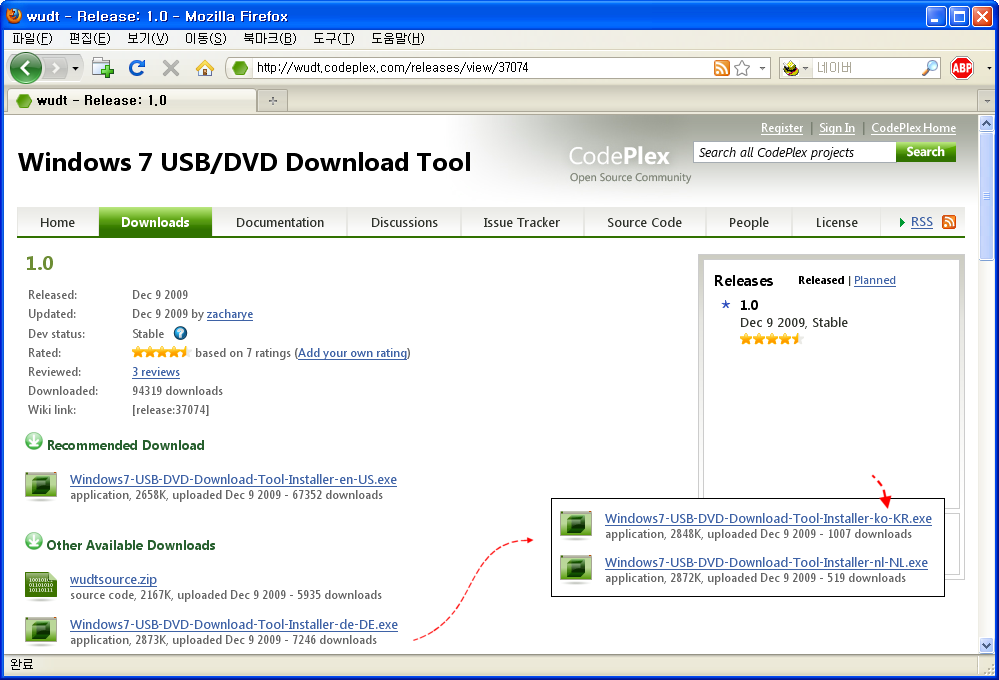
Task: Reload the page with the refresh icon
Action: (x=137, y=68)
